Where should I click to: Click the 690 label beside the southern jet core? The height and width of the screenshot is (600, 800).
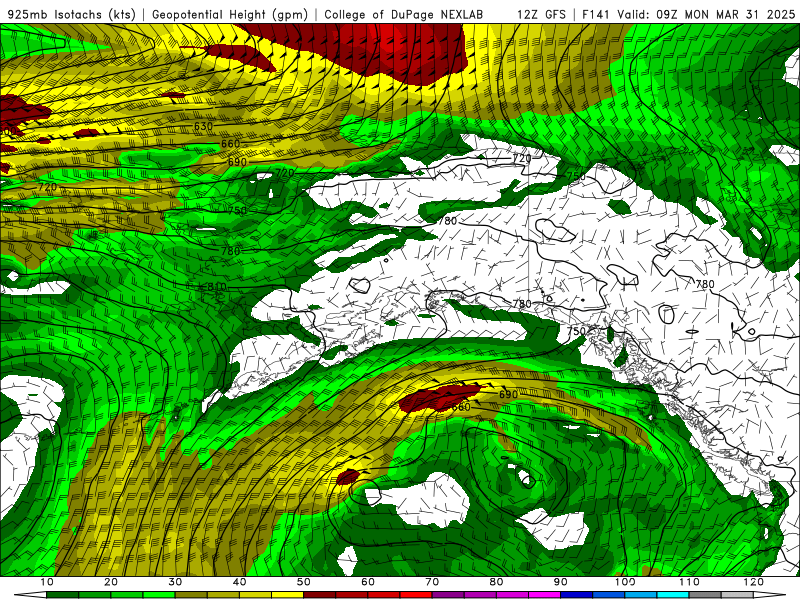[x=508, y=394]
